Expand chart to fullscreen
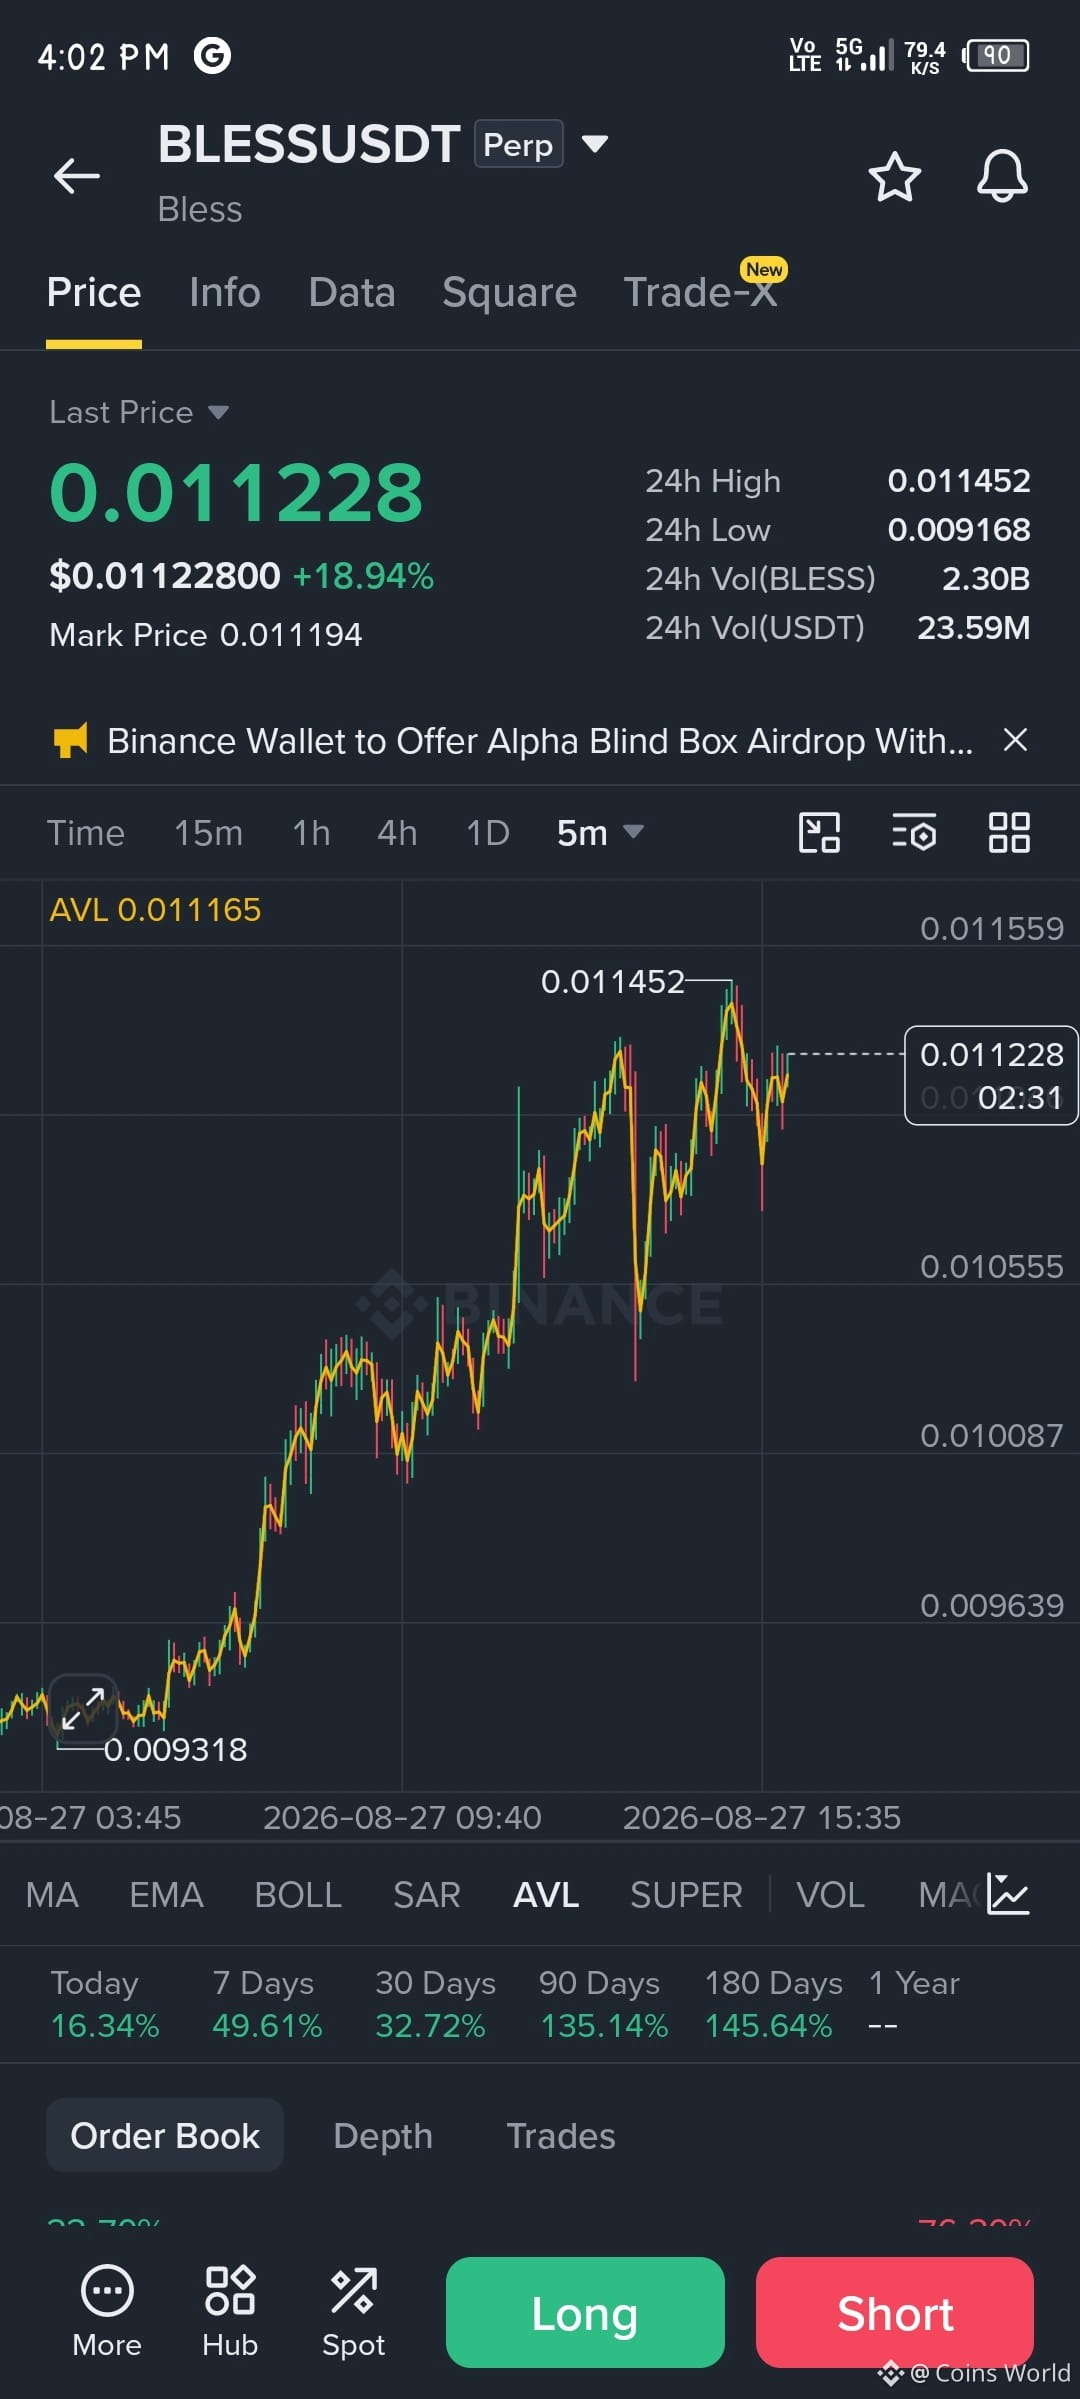This screenshot has height=2399, width=1080. (83, 1708)
